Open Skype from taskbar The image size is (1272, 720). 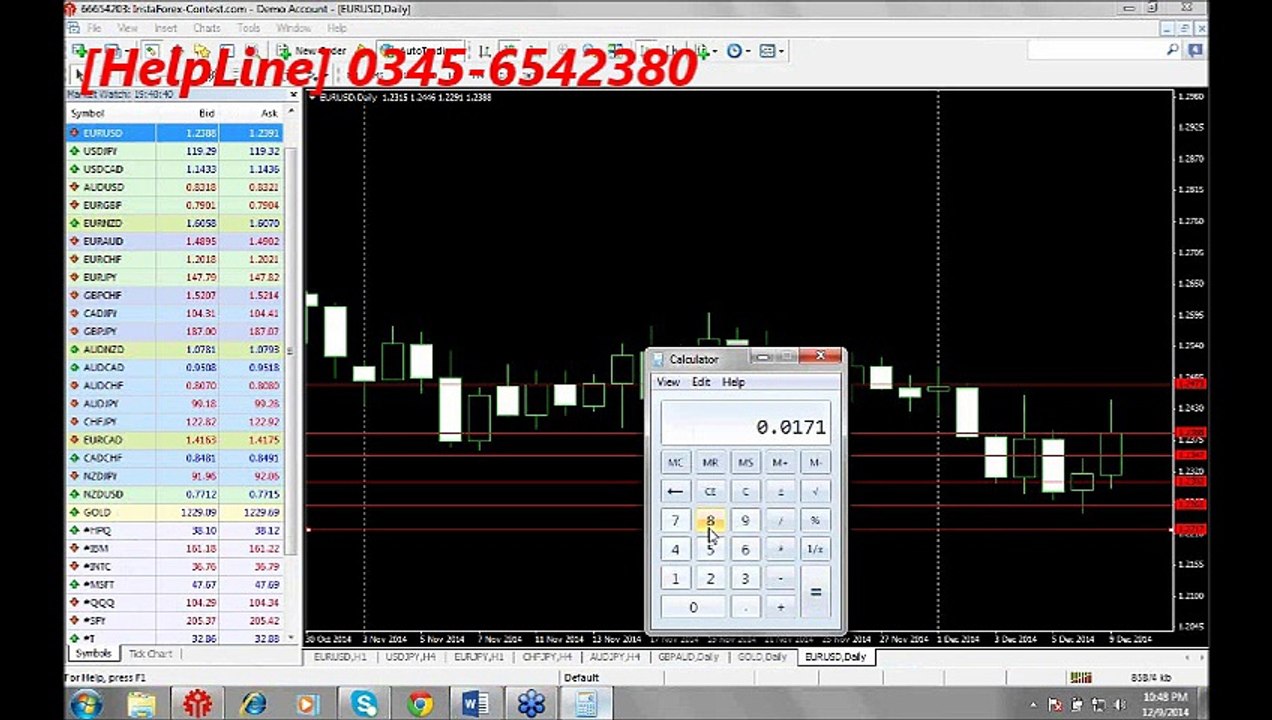click(364, 704)
